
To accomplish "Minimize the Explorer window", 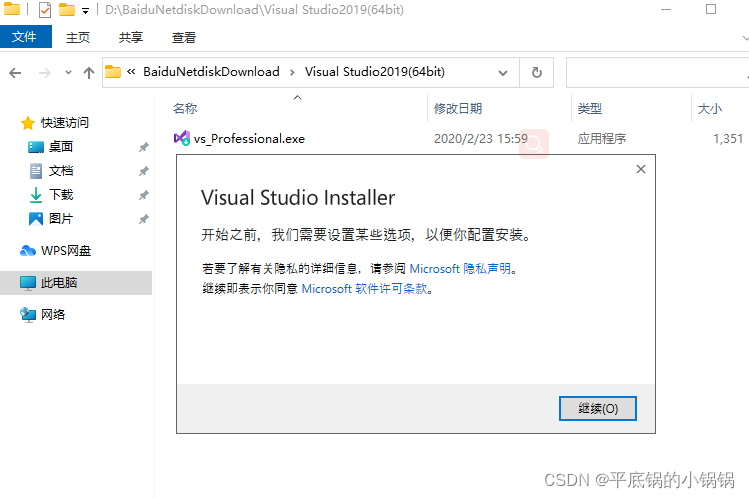I will click(666, 10).
